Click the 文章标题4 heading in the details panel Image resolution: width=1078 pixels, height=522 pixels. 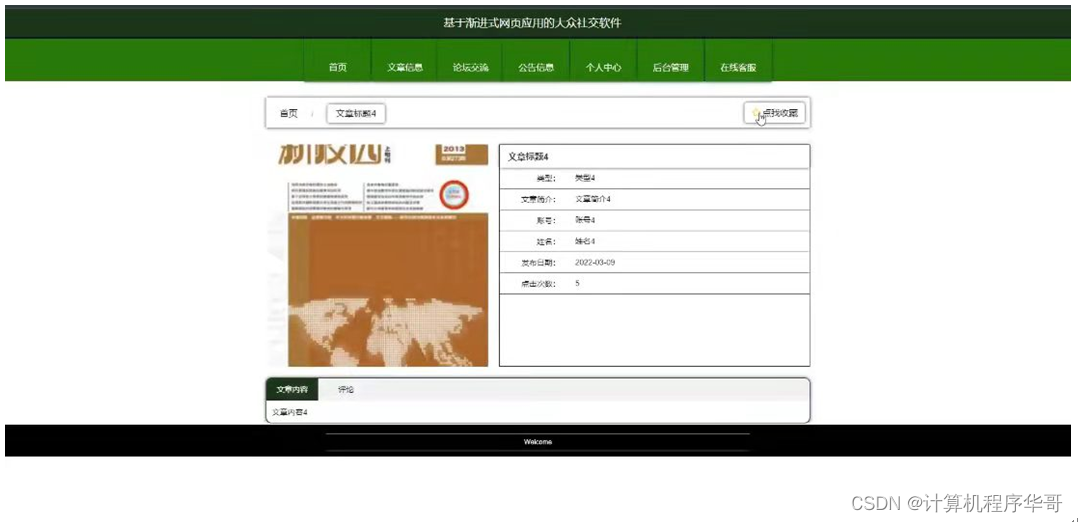[x=528, y=157]
